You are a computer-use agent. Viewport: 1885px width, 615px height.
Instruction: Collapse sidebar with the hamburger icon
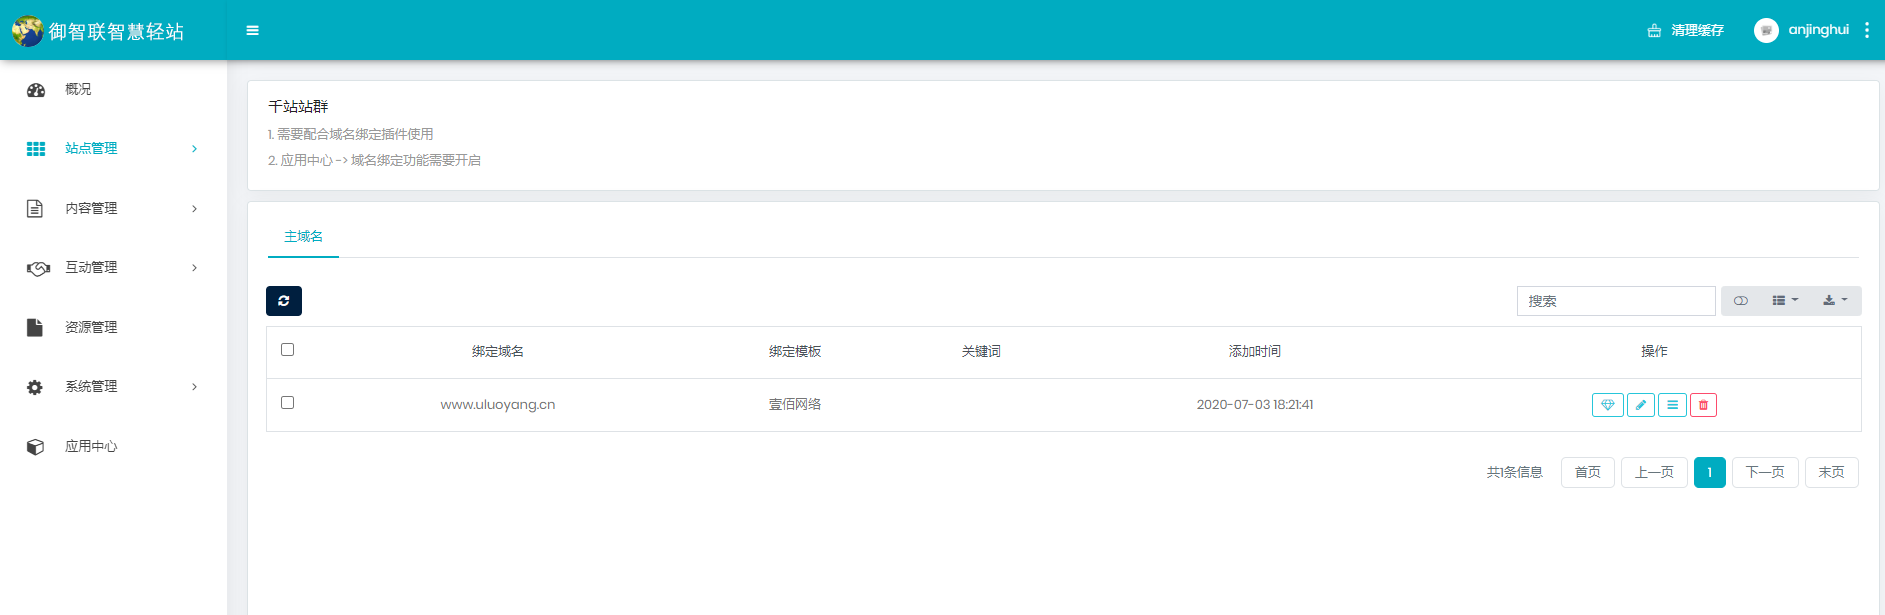253,30
